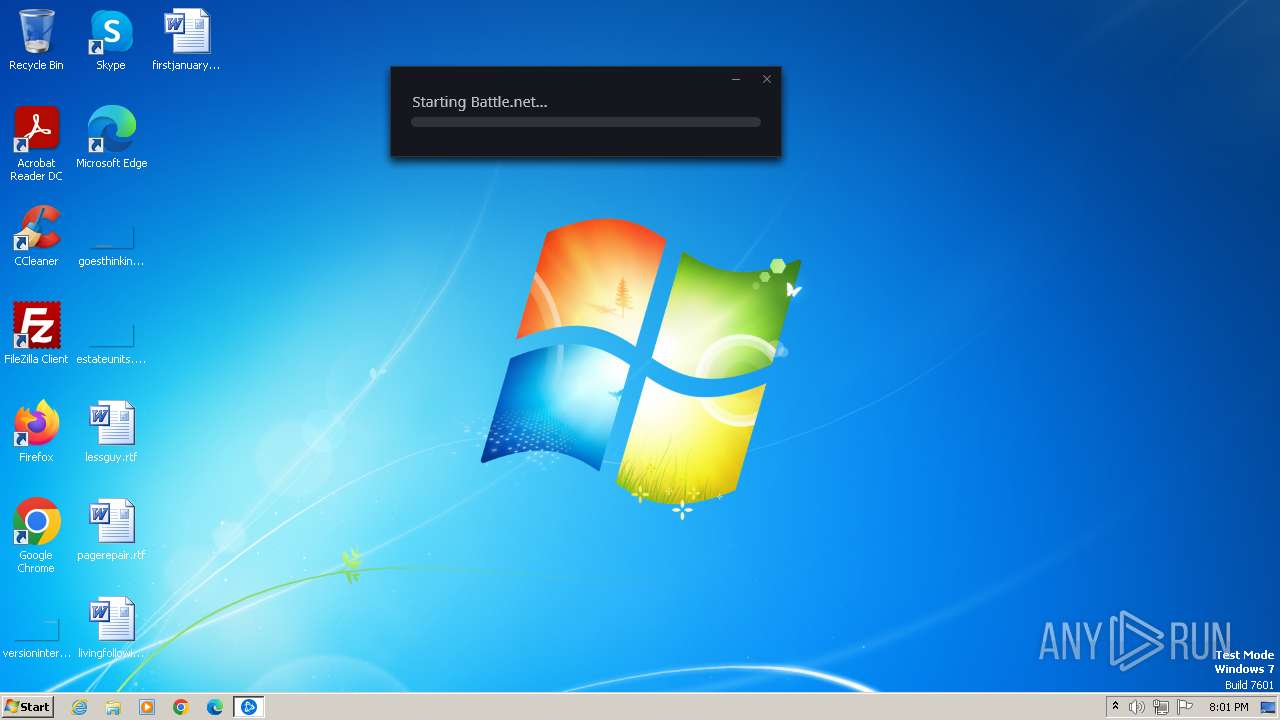Open the Action Center flag icon

point(1185,707)
